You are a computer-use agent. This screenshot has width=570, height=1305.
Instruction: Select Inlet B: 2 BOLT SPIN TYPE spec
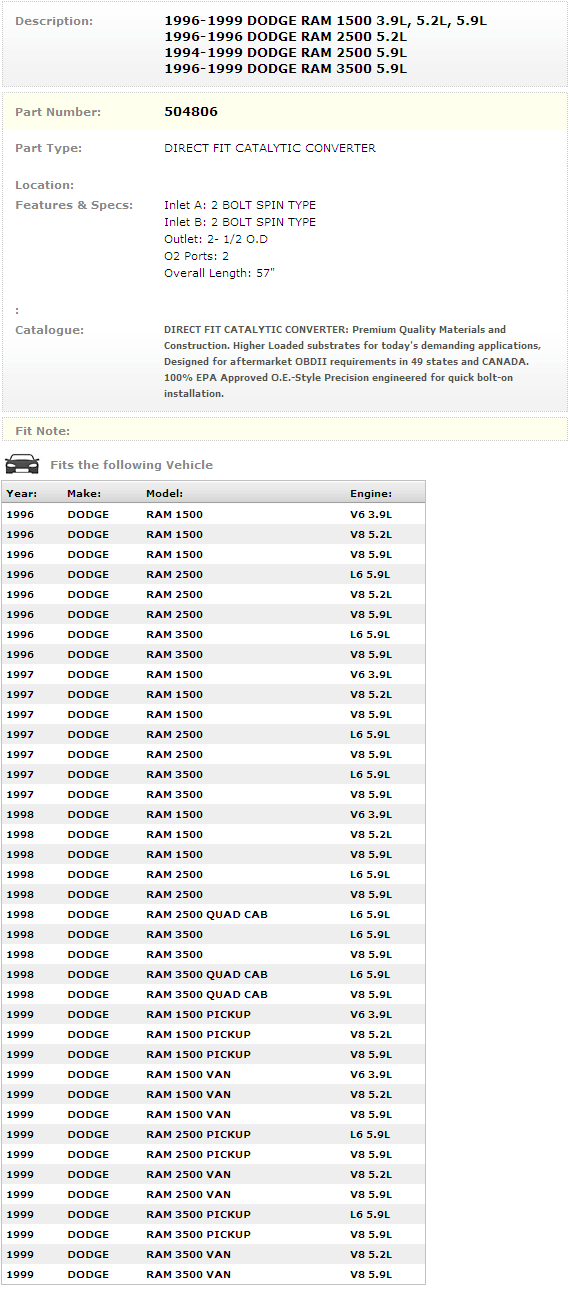click(240, 222)
